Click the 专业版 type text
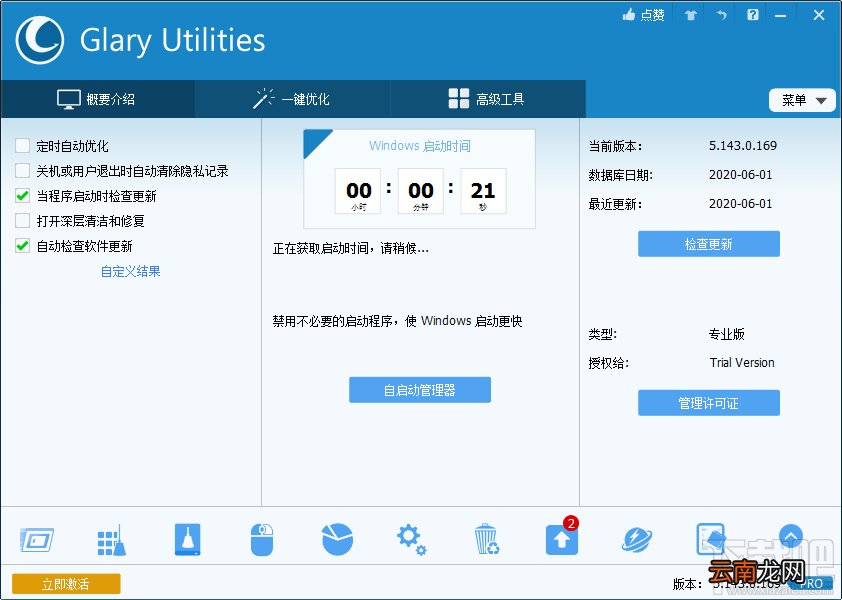Screen dimensions: 842x600 pyautogui.click(x=727, y=334)
